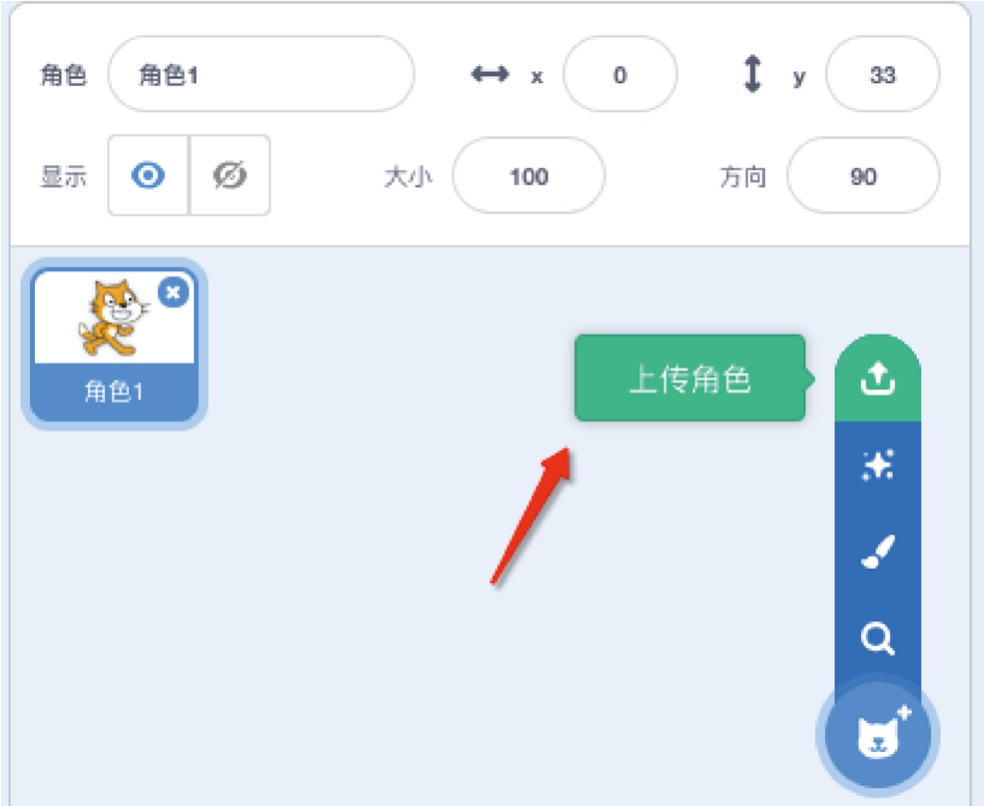
Task: Show the sprite with the eye toggle
Action: (148, 175)
